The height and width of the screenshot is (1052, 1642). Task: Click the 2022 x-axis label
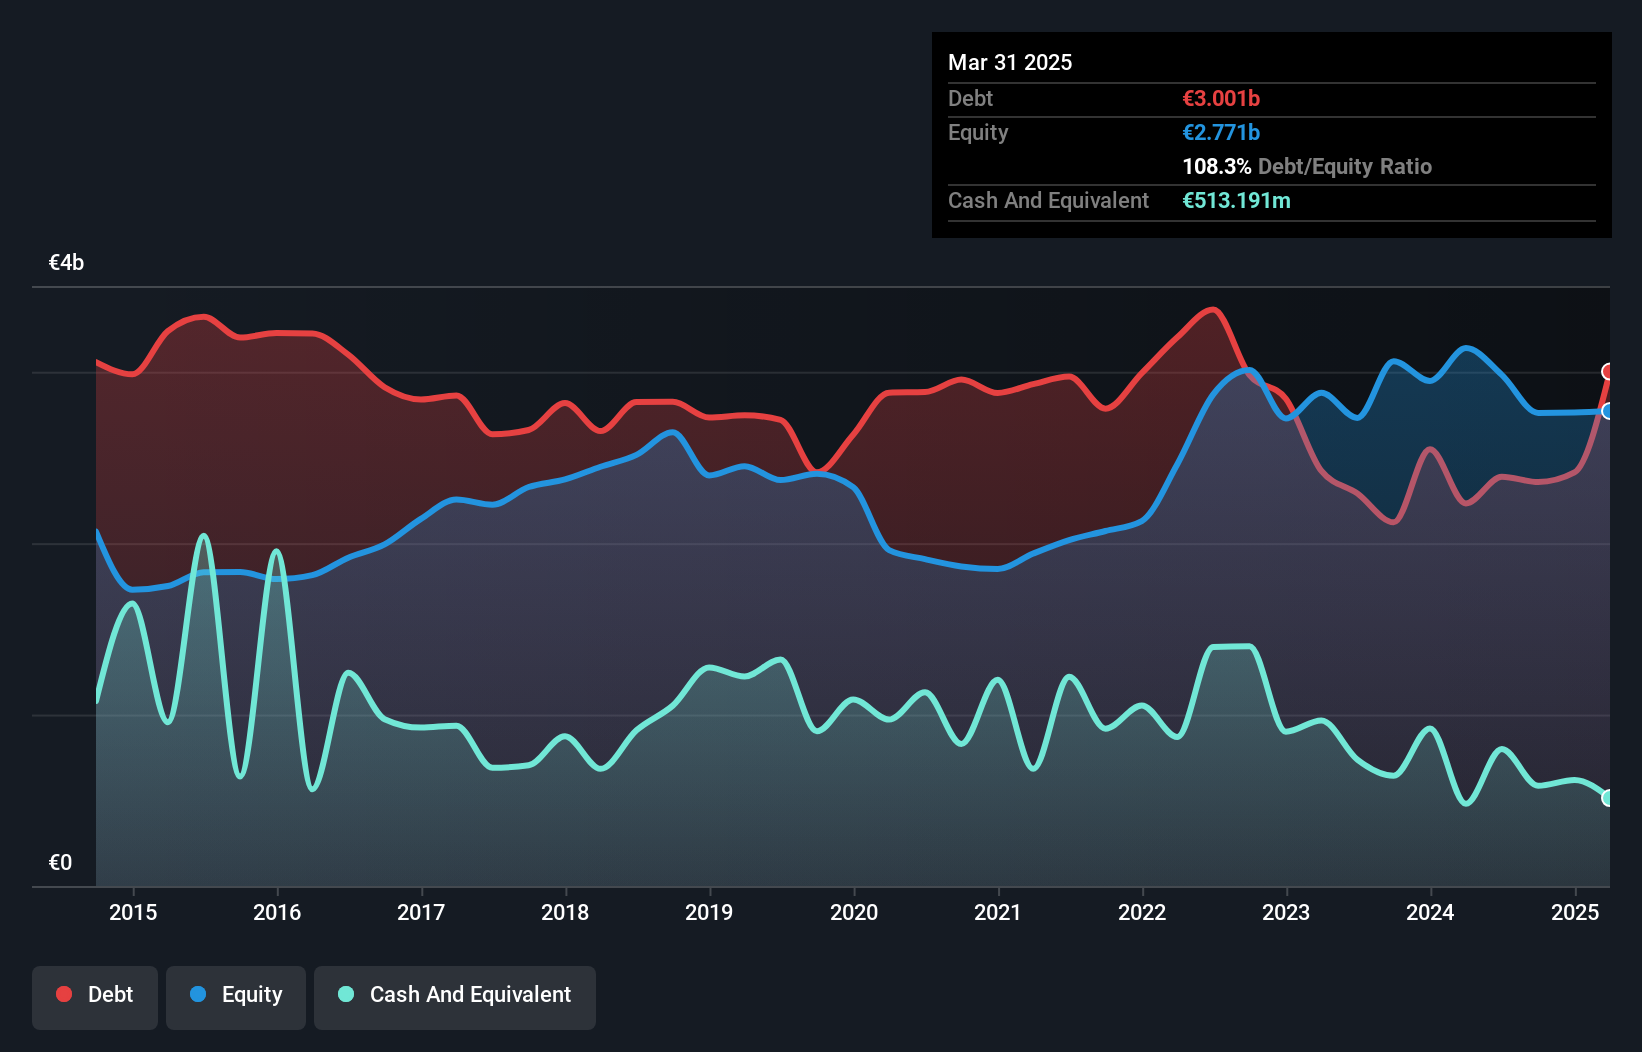[x=1142, y=912]
